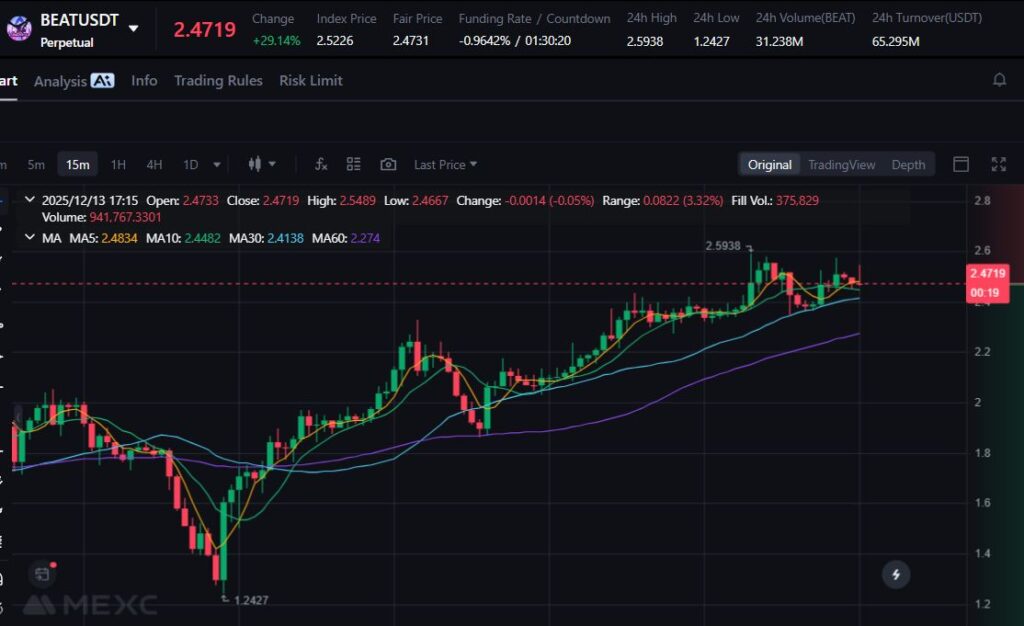Take a chart screenshot with camera icon
The height and width of the screenshot is (626, 1024).
click(x=388, y=164)
